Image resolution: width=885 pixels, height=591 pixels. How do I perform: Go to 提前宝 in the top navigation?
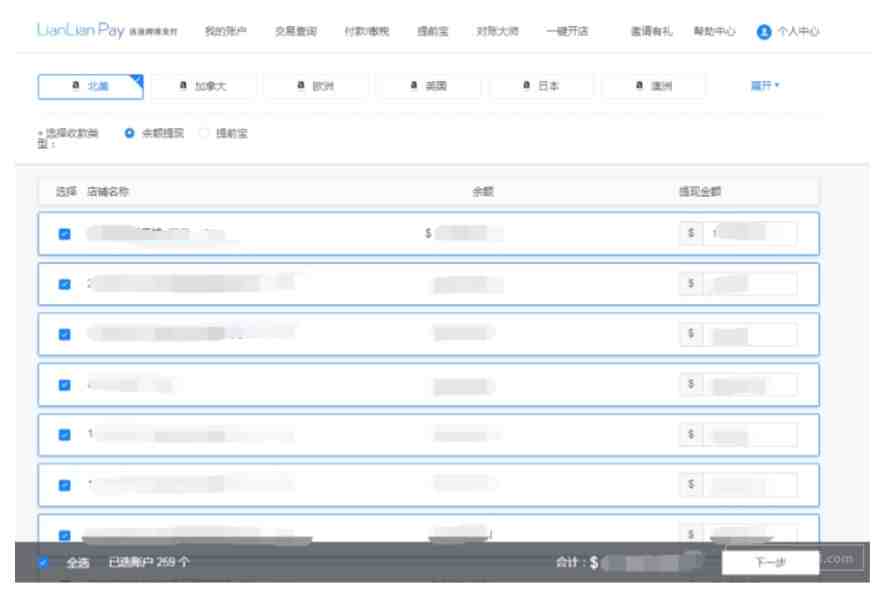coord(432,31)
